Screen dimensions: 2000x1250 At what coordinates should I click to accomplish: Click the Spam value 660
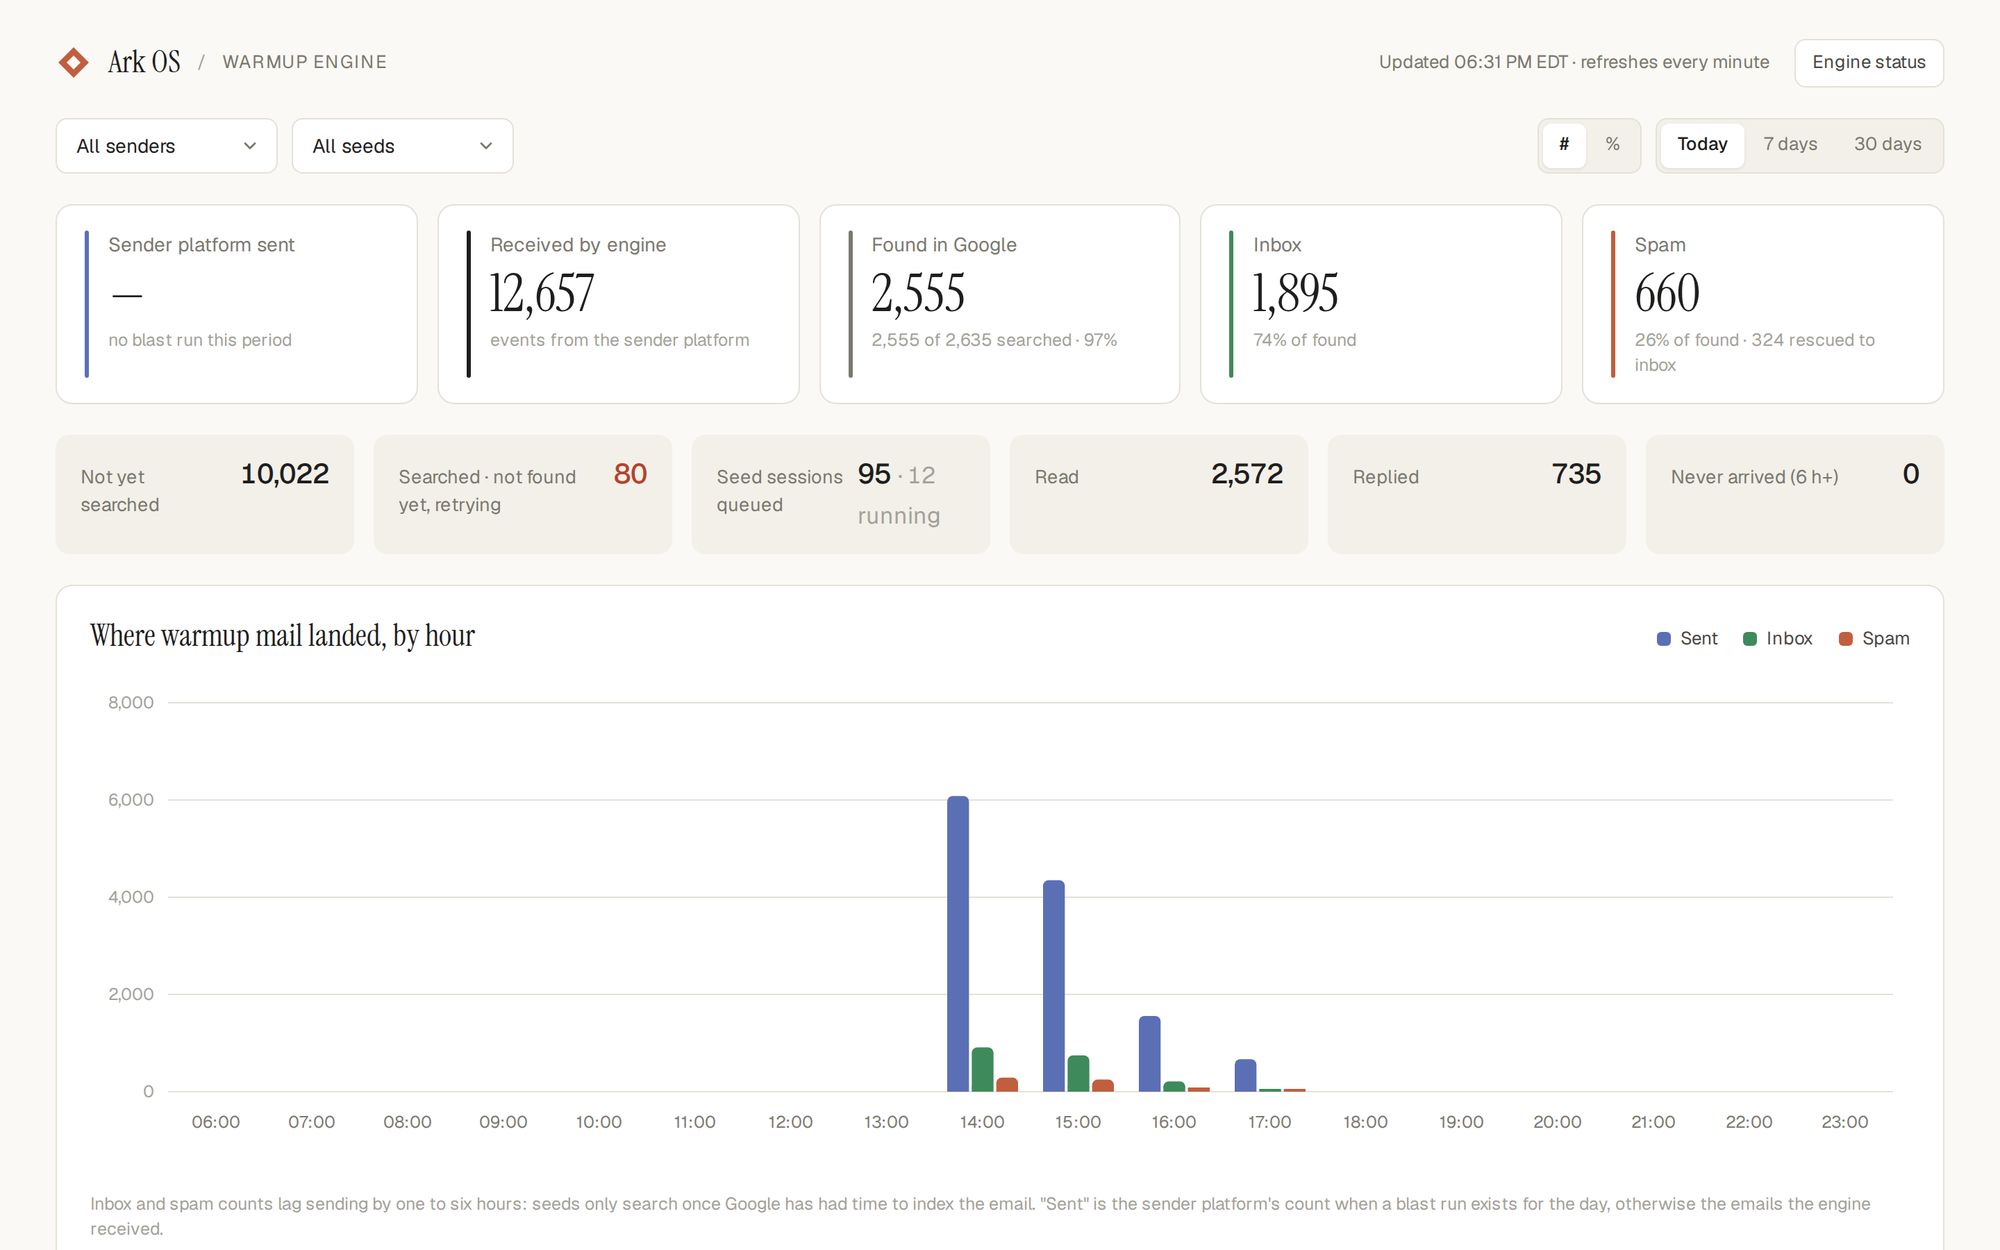[x=1667, y=294]
